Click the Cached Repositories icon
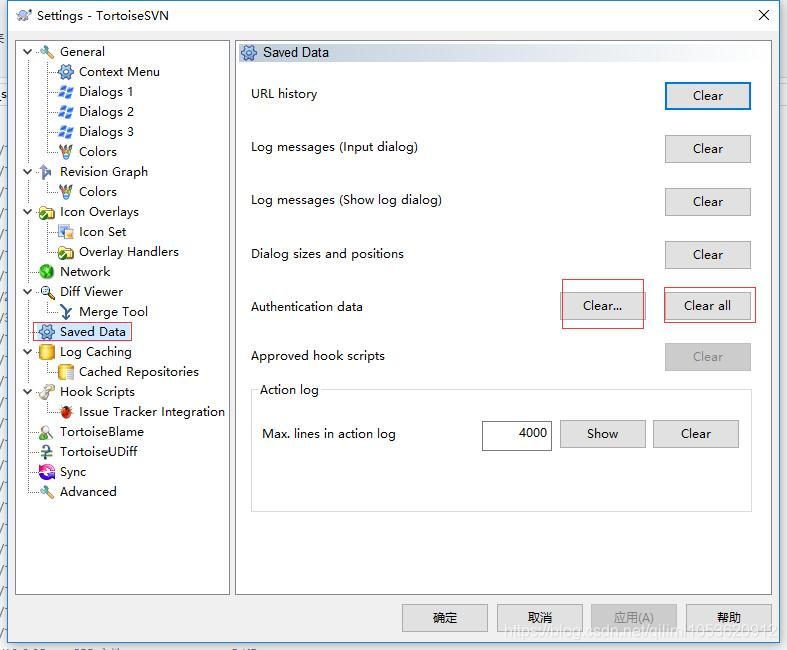The image size is (787, 650). [x=66, y=372]
